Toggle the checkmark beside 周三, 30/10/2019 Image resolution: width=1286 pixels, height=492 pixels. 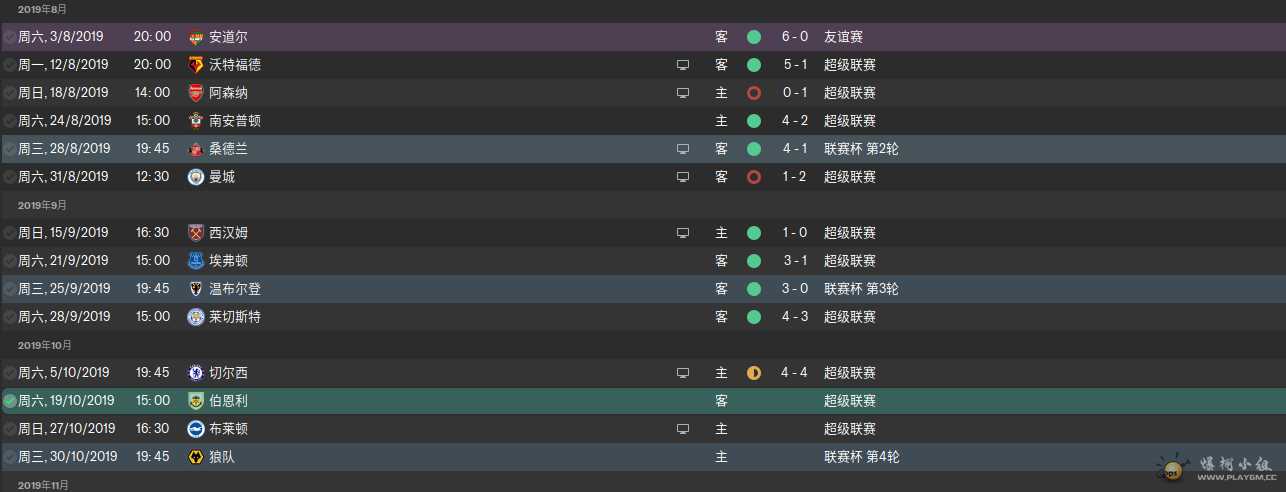10,457
